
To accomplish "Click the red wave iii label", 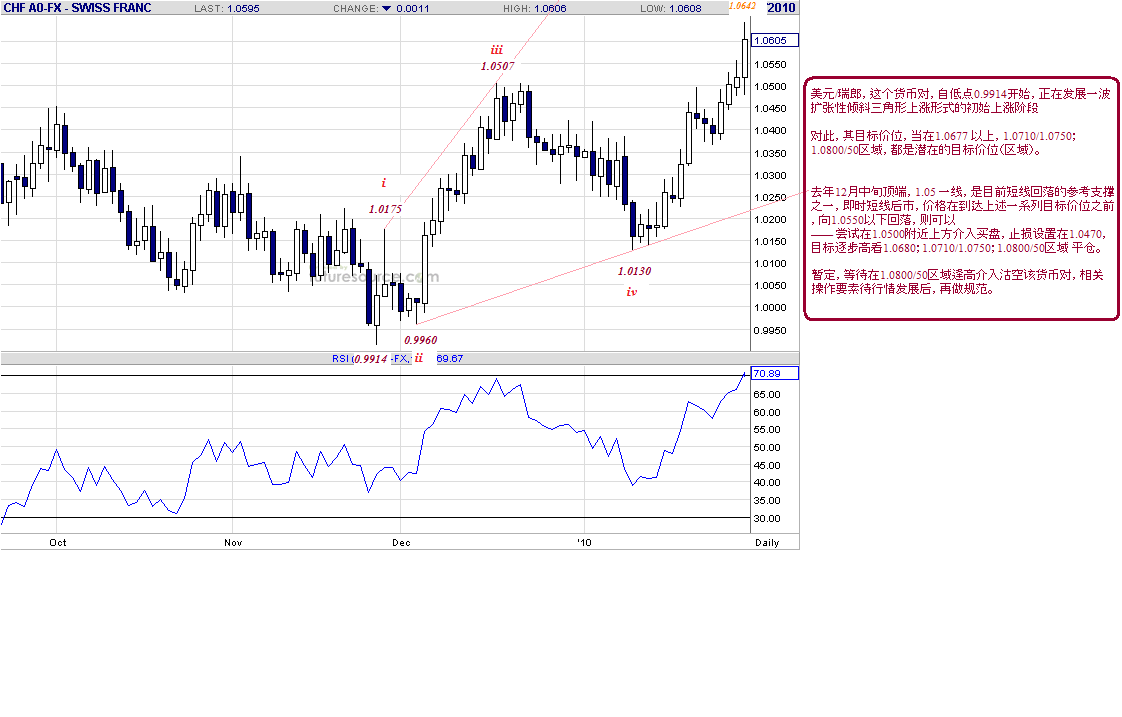I will coord(497,50).
